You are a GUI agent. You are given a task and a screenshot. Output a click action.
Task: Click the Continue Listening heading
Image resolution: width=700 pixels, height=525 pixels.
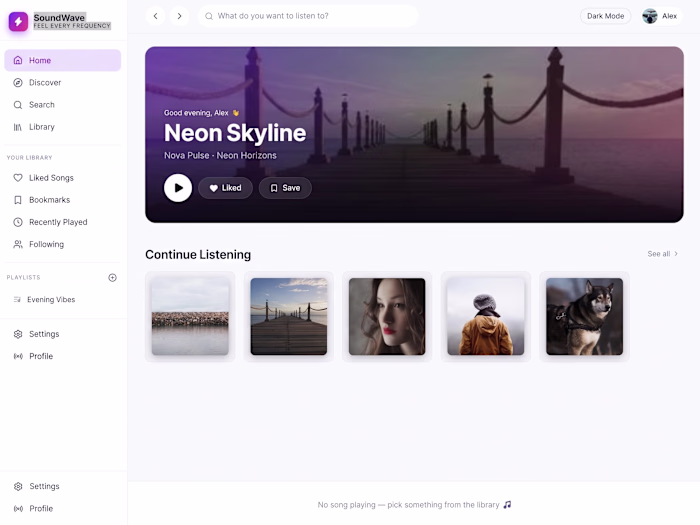[198, 254]
